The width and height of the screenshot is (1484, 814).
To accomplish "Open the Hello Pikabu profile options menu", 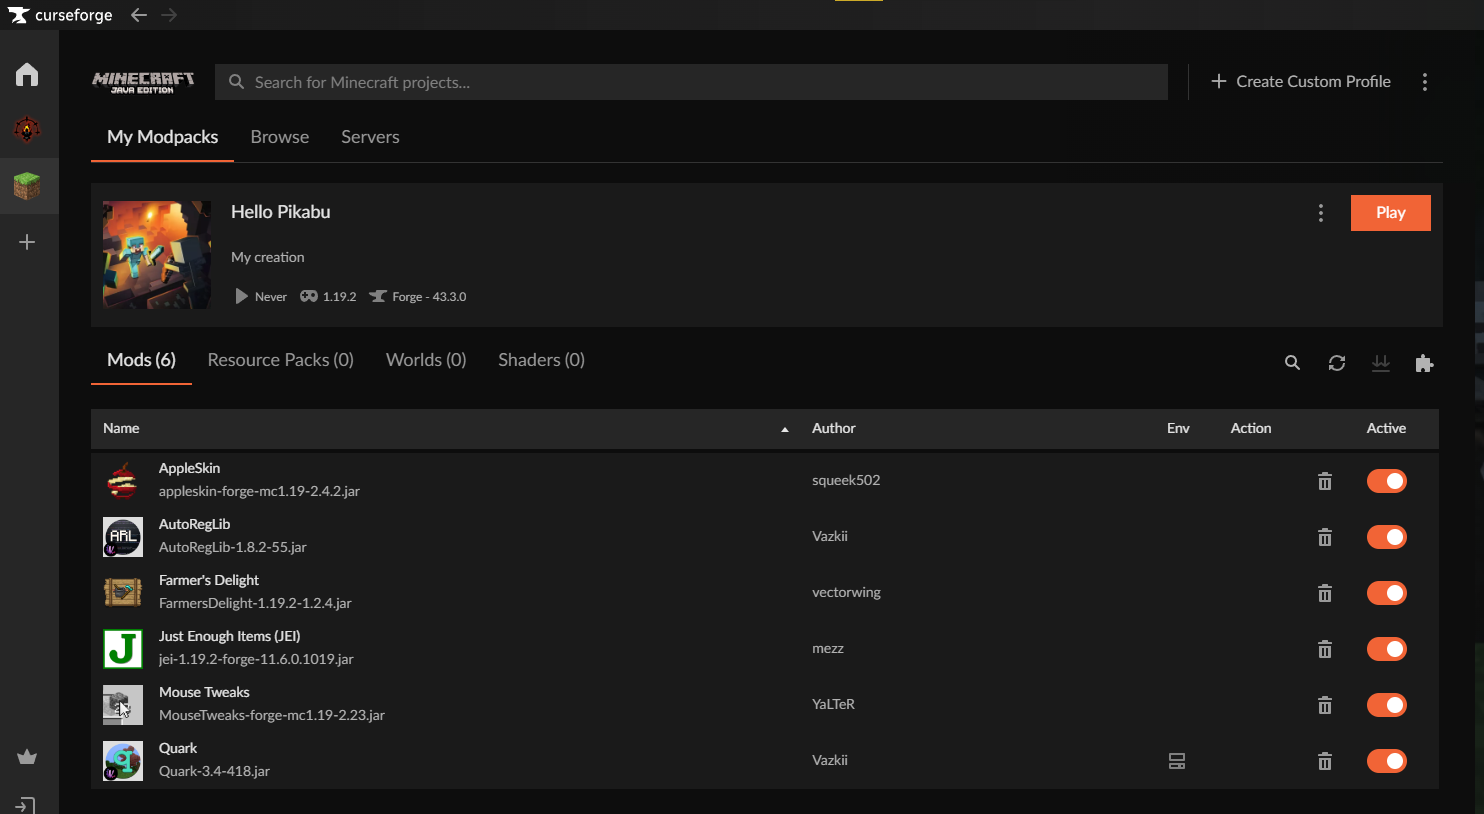I will [x=1321, y=213].
